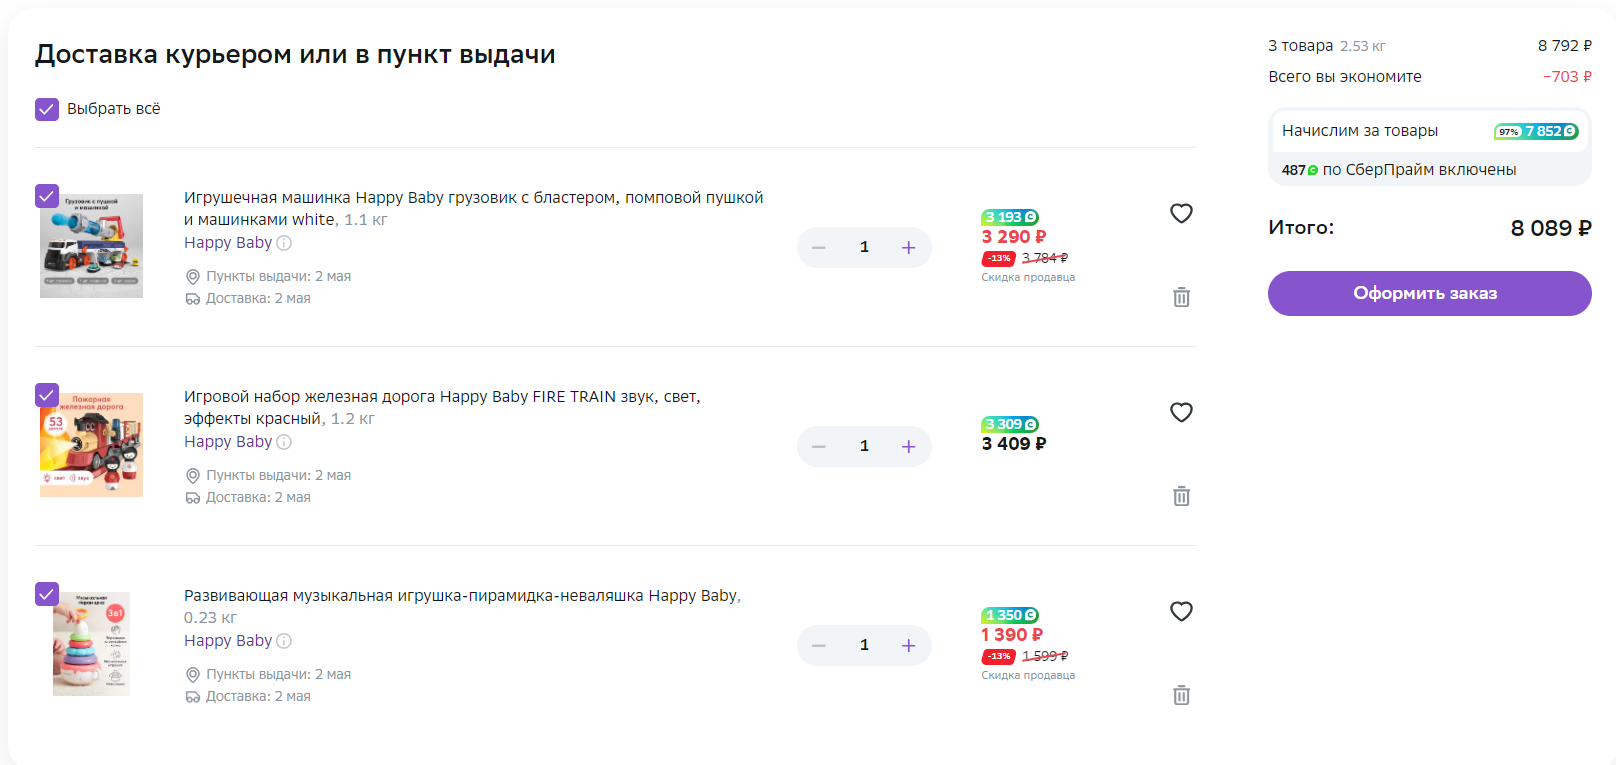
Task: Open info icon beside FIRE TRAIN seller name
Action: pos(284,442)
